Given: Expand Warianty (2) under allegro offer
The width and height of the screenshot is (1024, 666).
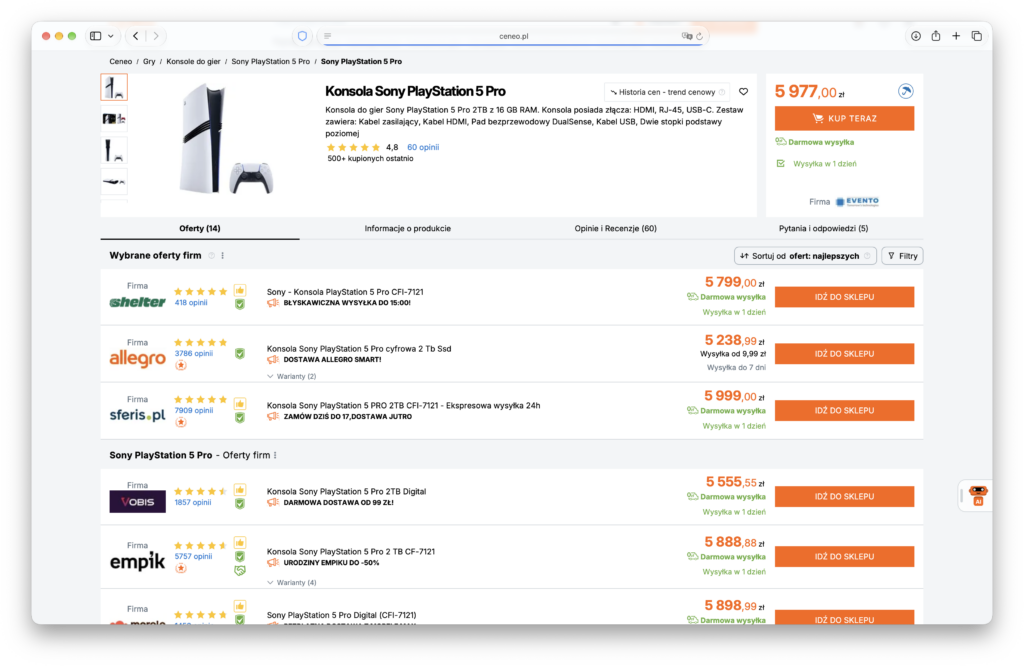Looking at the screenshot, I should [292, 376].
